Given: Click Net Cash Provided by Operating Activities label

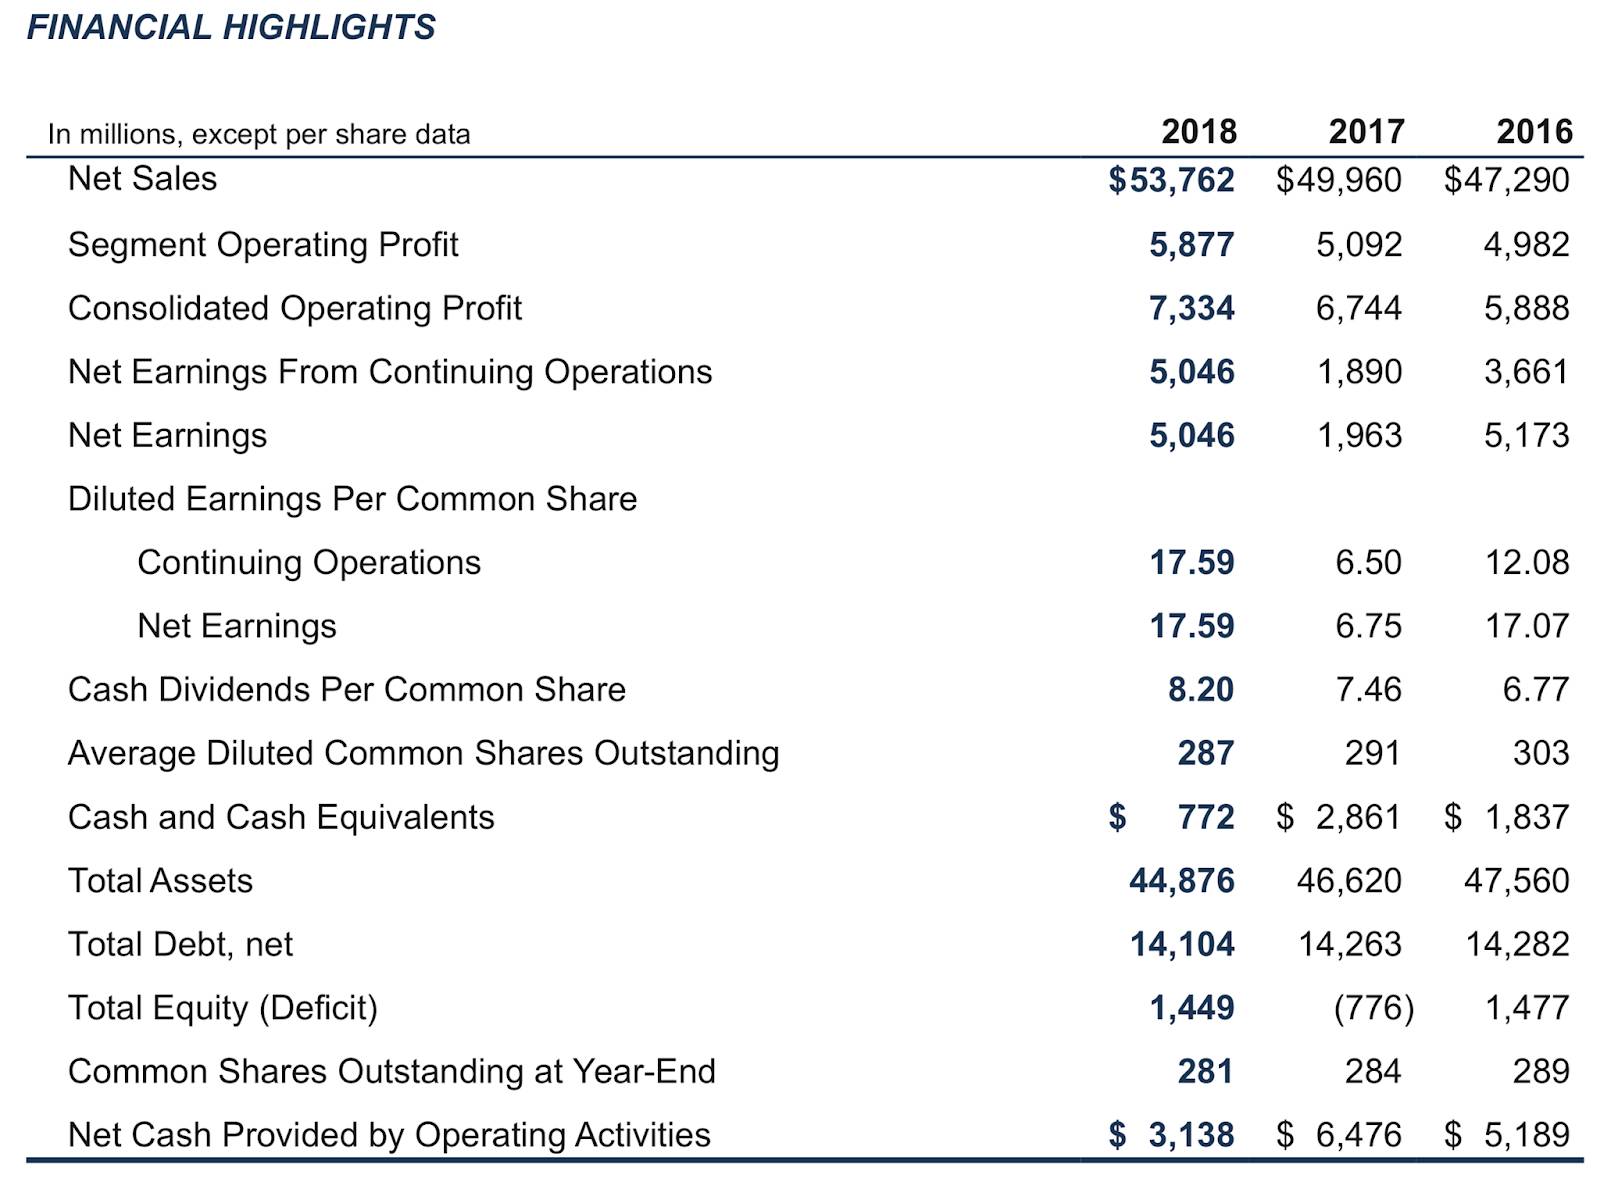Looking at the screenshot, I should [389, 1136].
